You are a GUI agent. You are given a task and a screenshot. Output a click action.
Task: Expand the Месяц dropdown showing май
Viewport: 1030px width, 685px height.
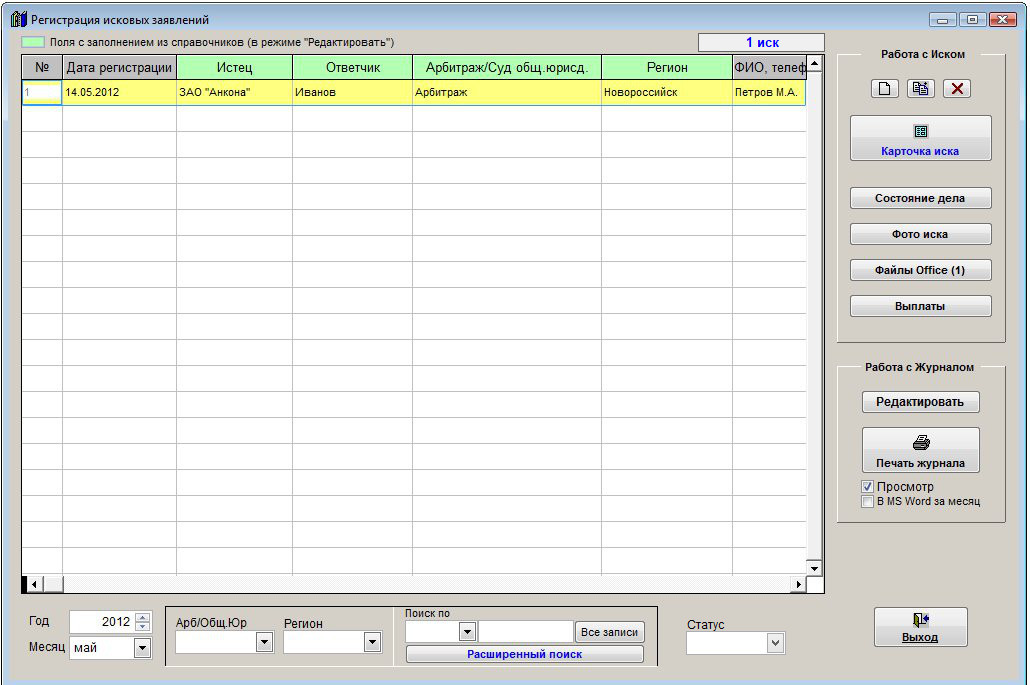[143, 648]
